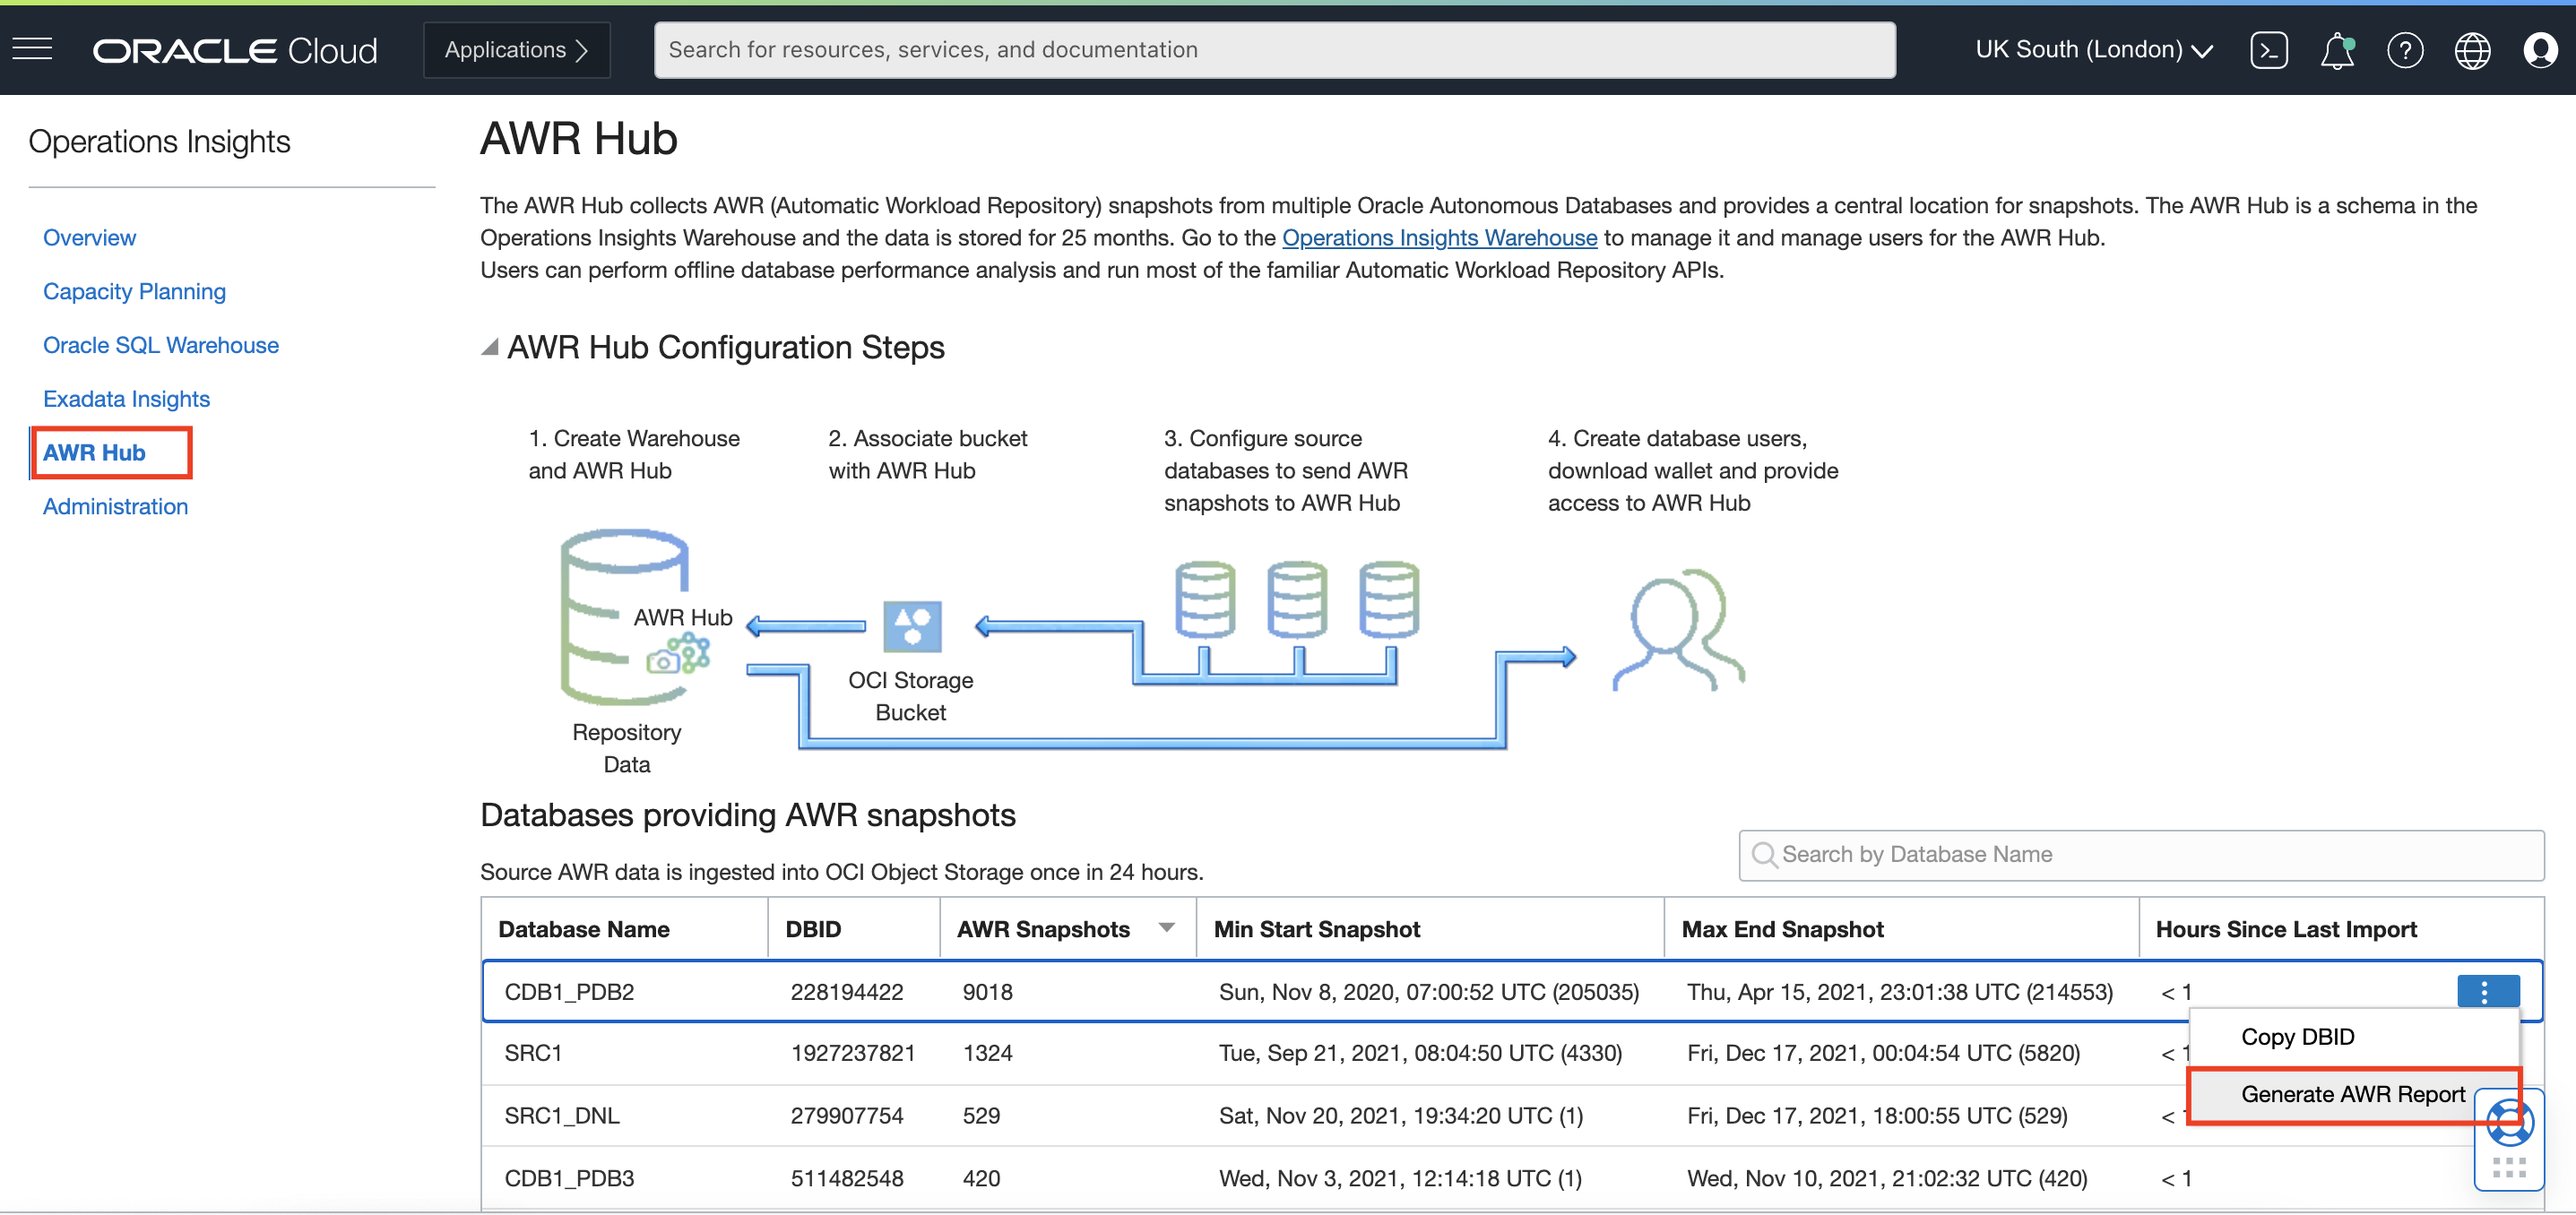This screenshot has width=2576, height=1215.
Task: Open the help question mark icon
Action: pyautogui.click(x=2404, y=50)
